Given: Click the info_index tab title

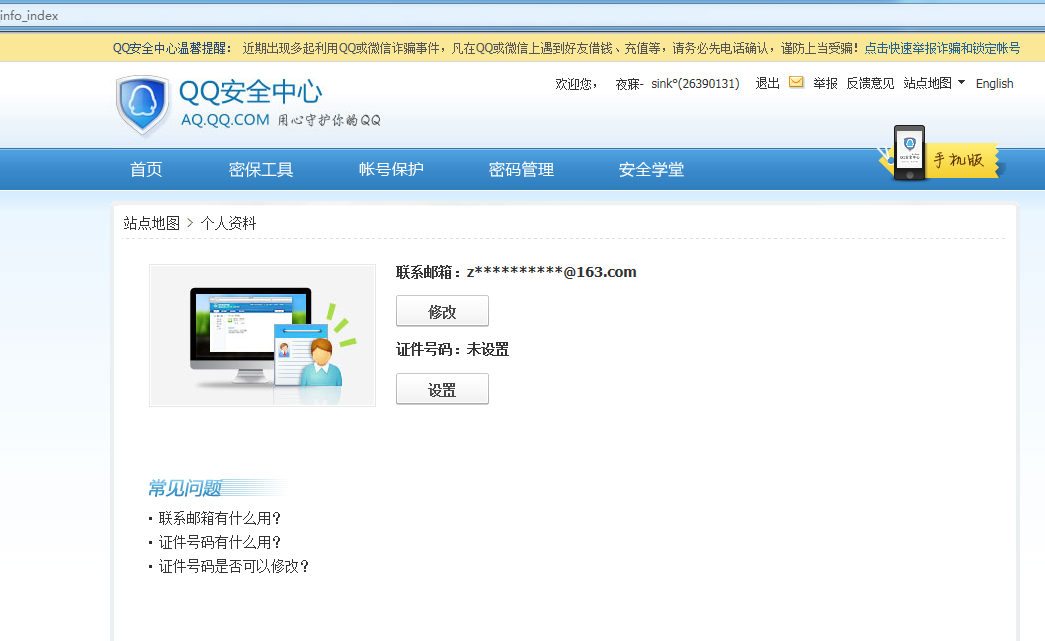Looking at the screenshot, I should (29, 15).
